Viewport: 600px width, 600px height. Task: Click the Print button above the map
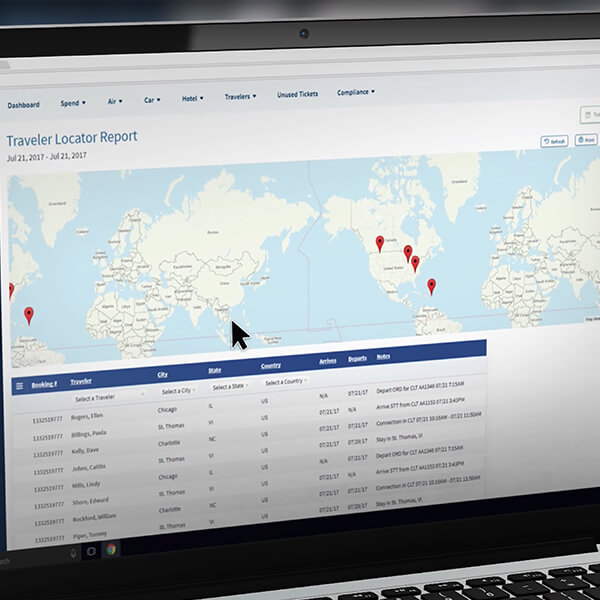click(x=586, y=140)
